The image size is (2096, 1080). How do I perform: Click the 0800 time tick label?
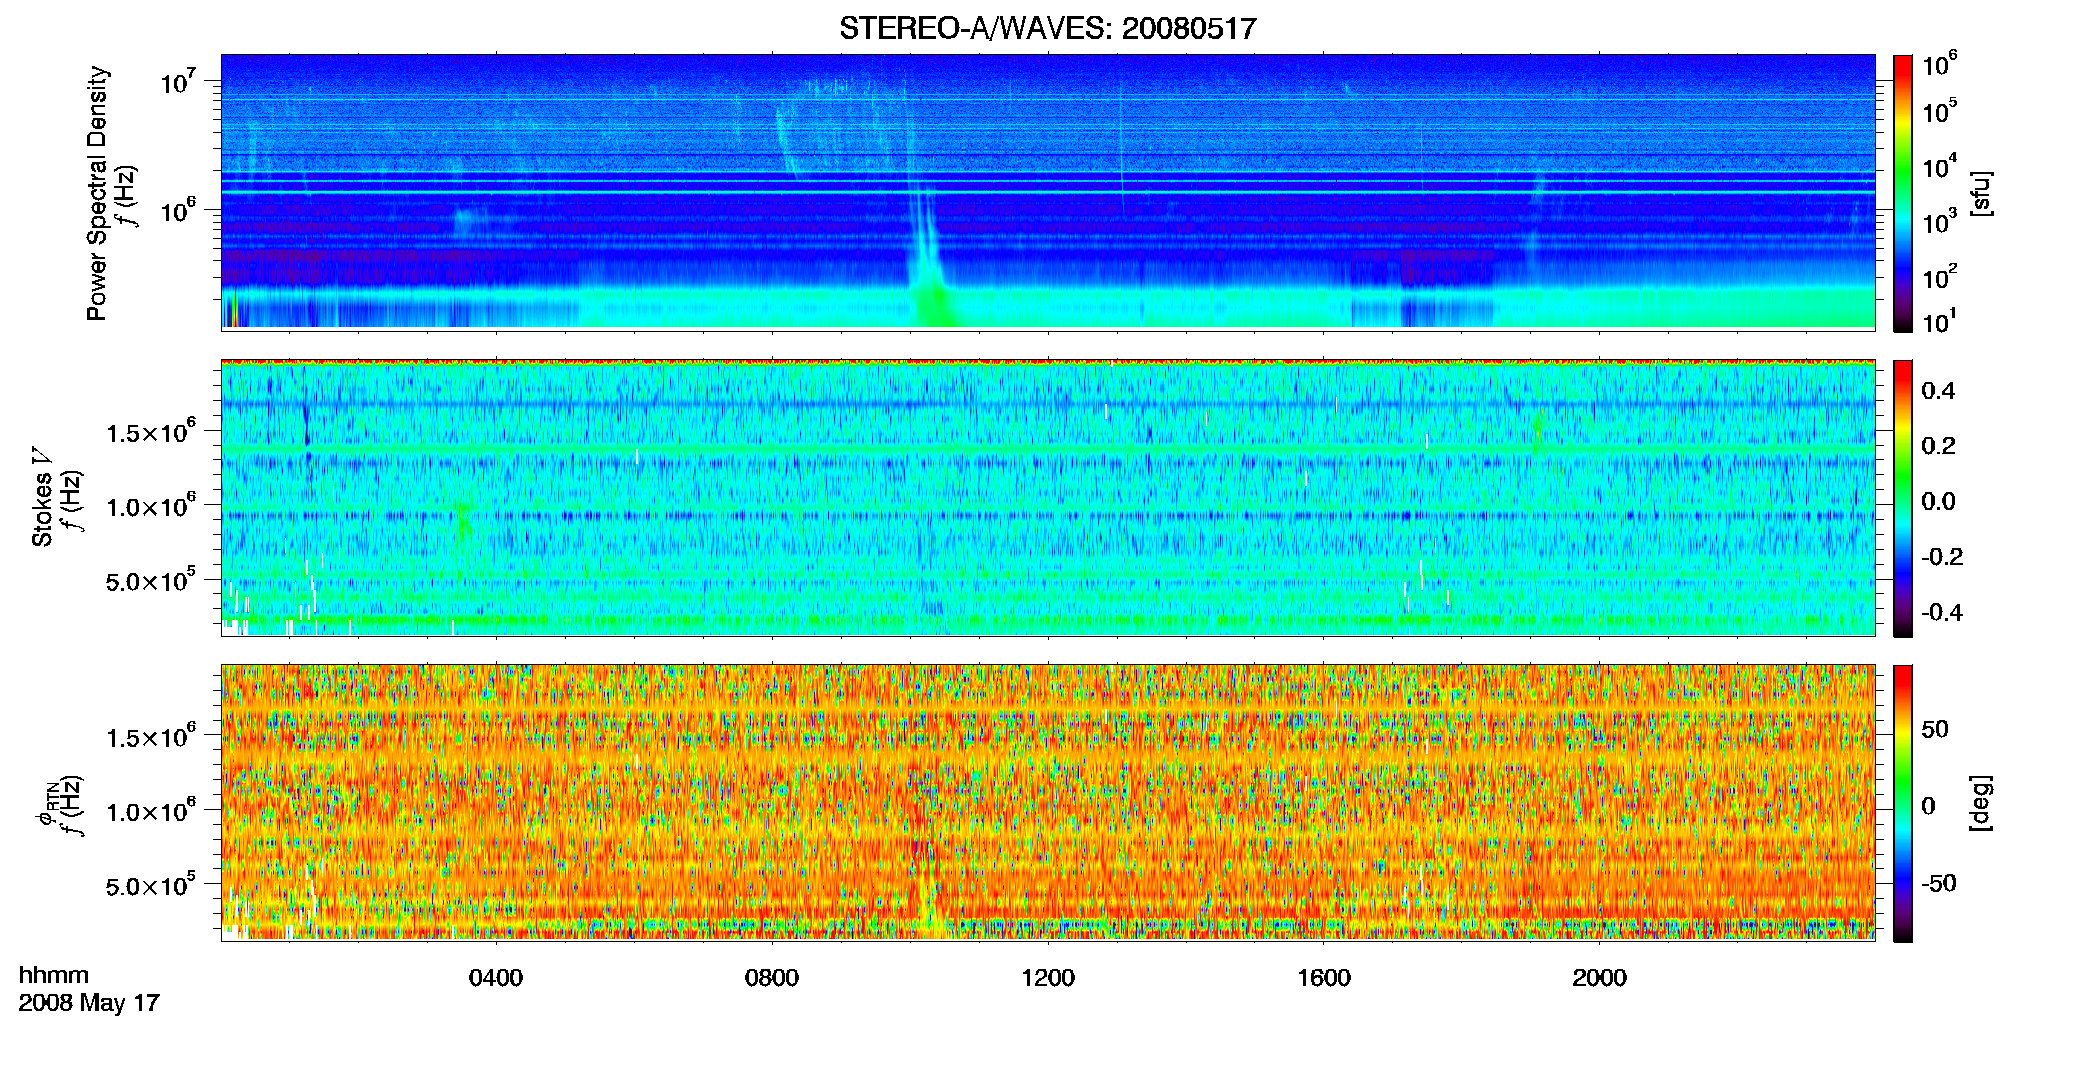(x=772, y=978)
